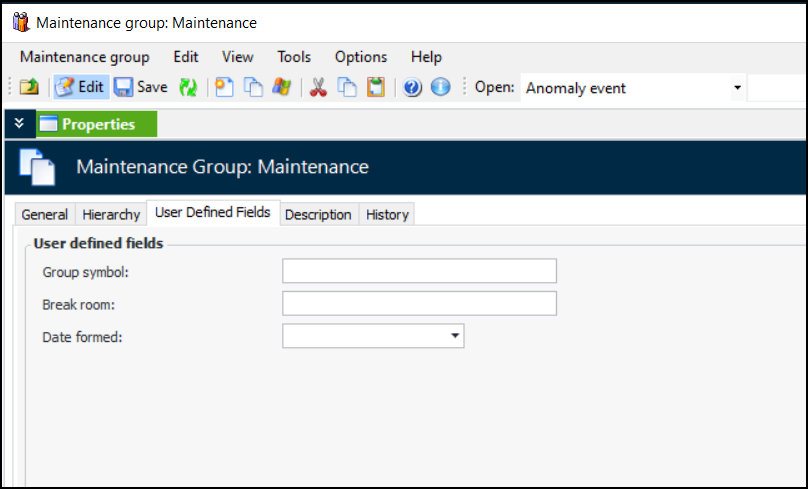Screen dimensions: 808x489
Task: Open the History tab
Action: [x=386, y=215]
